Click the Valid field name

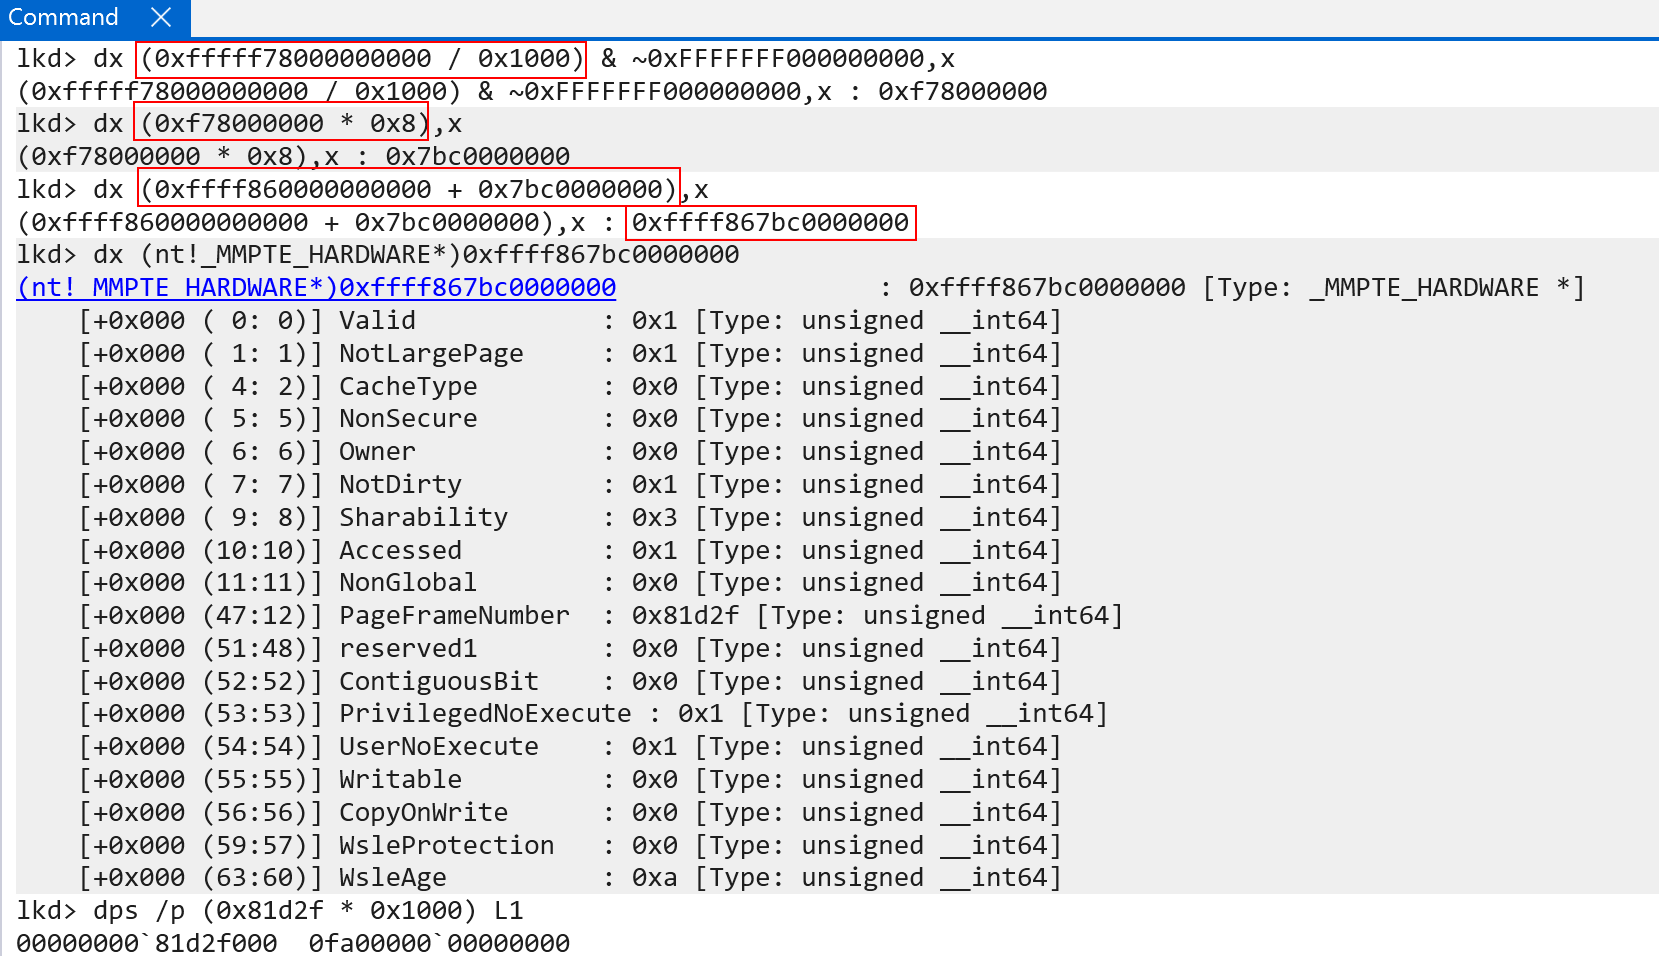[x=377, y=321]
